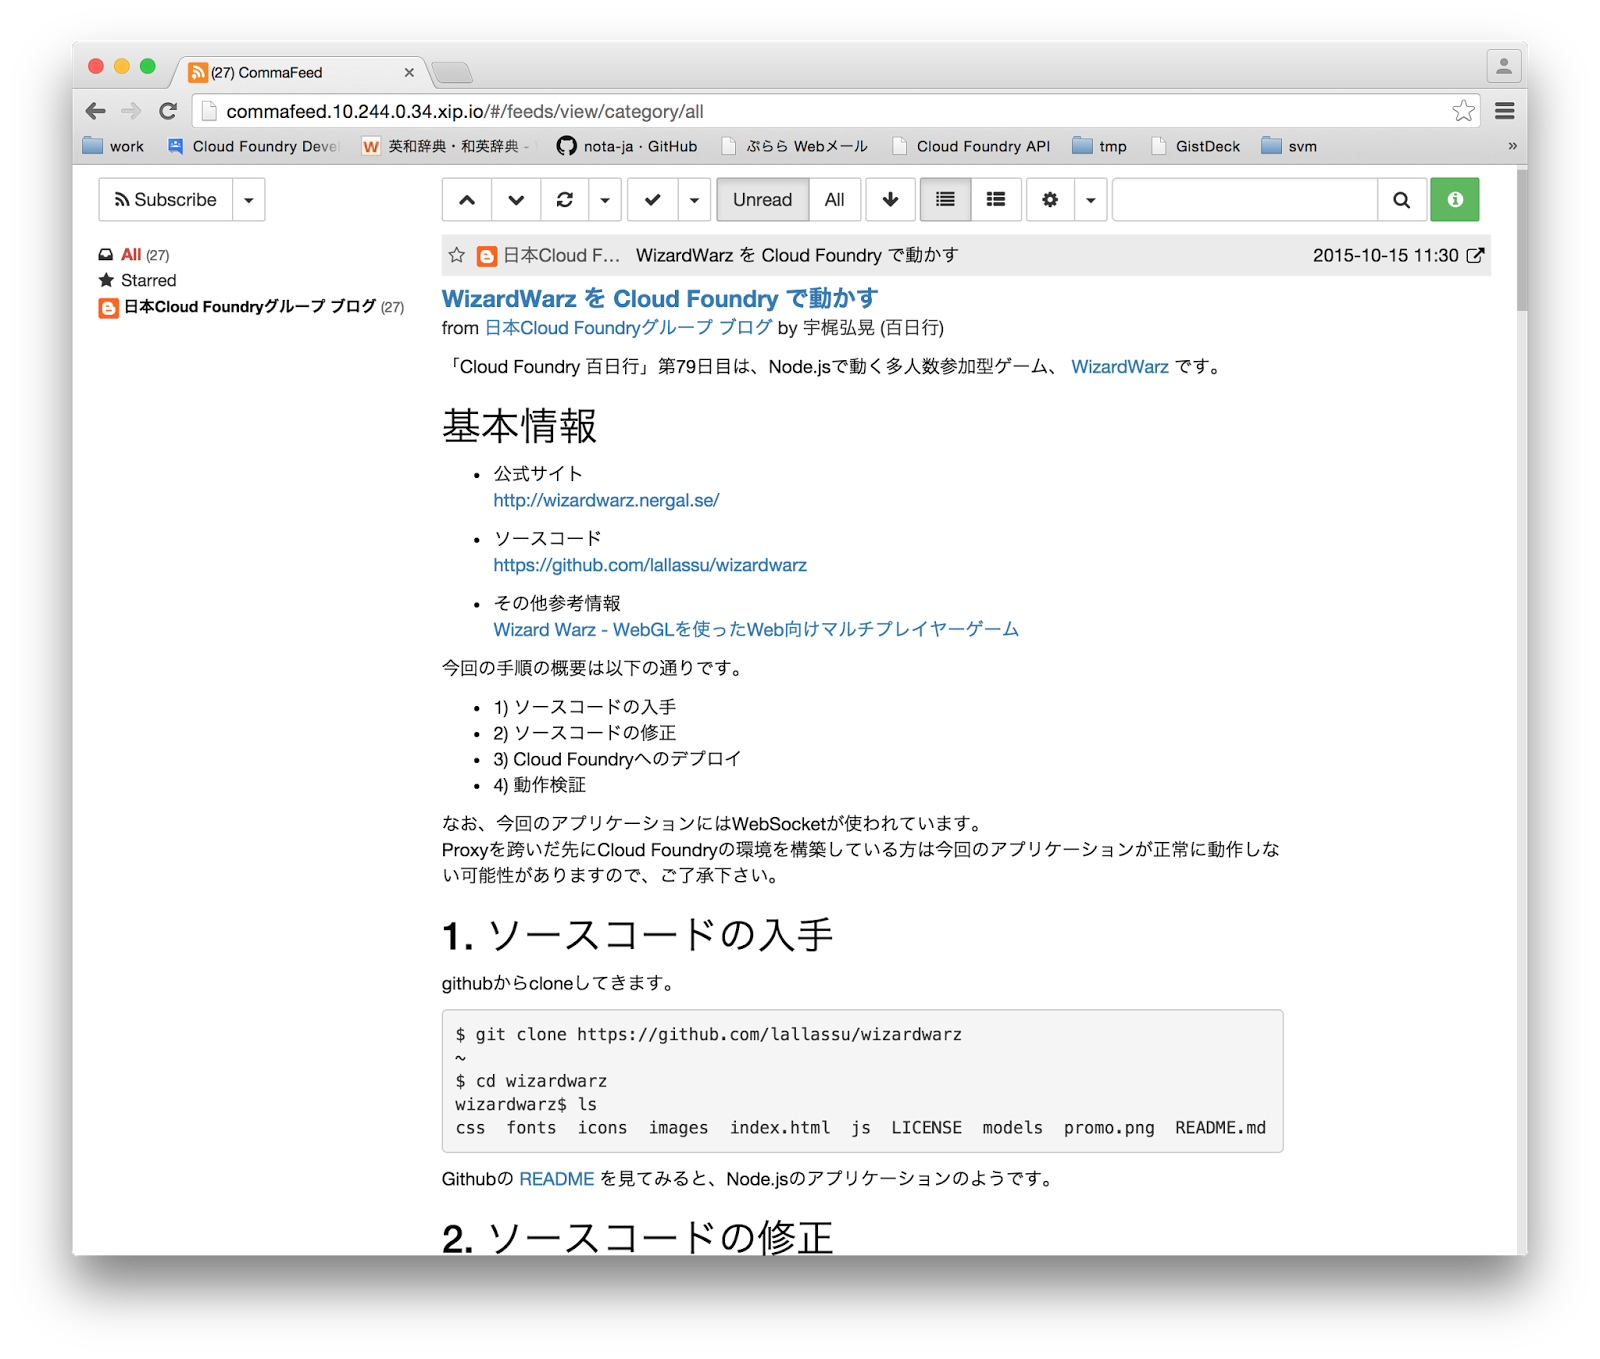Open the svm bookmarks folder
Viewport: 1600px width, 1359px height.
[x=1289, y=146]
